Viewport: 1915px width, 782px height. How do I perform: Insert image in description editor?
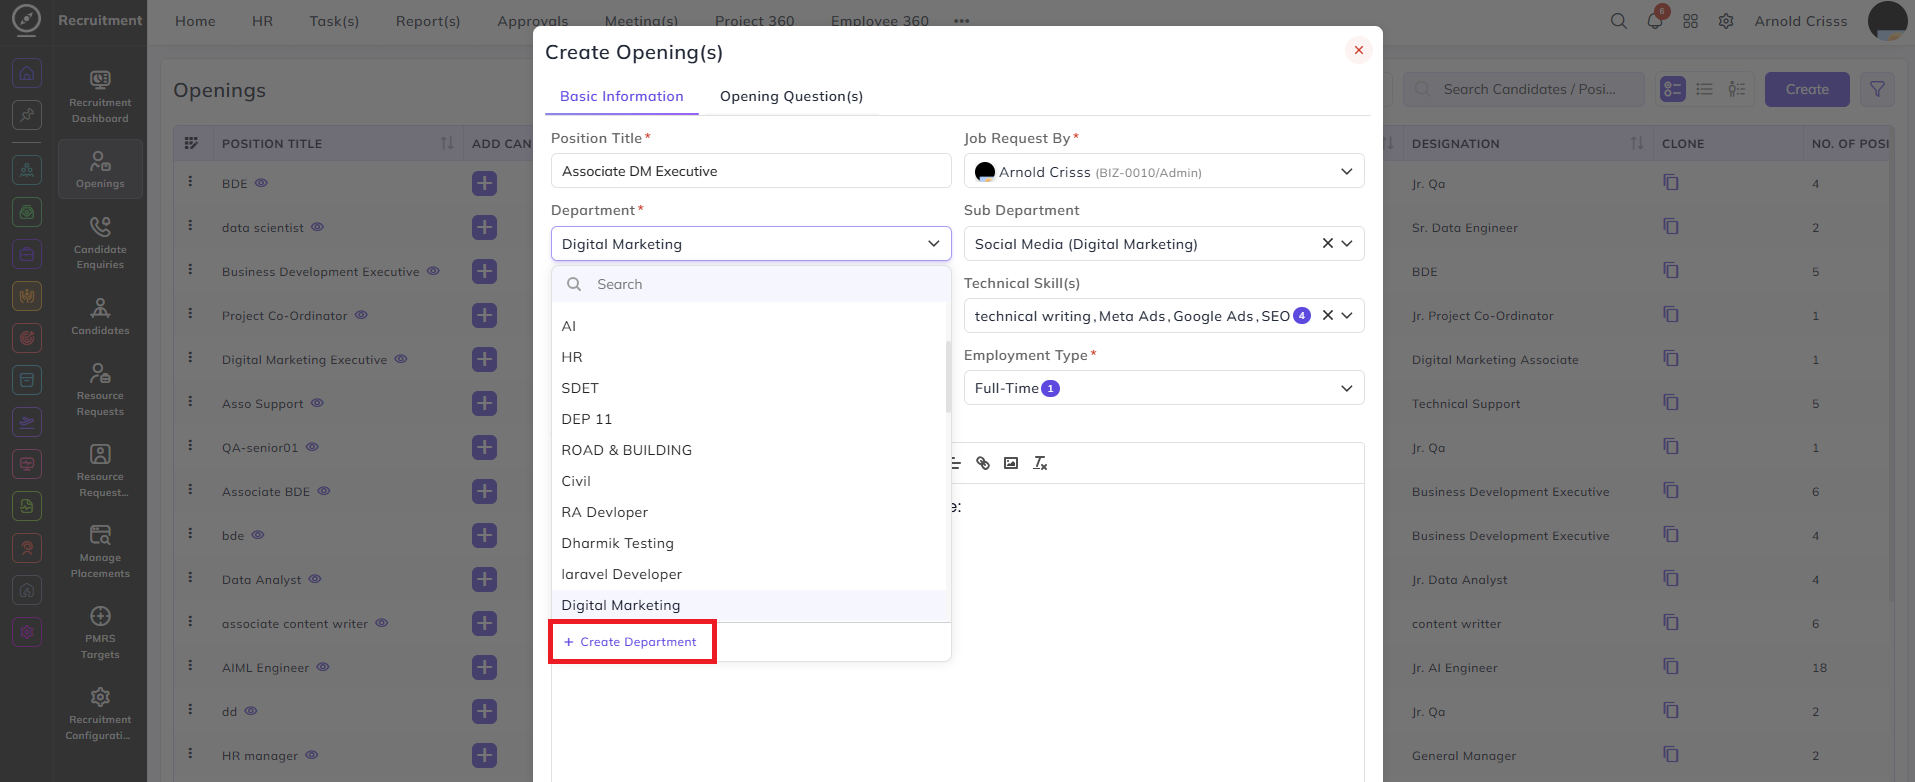(x=1011, y=463)
